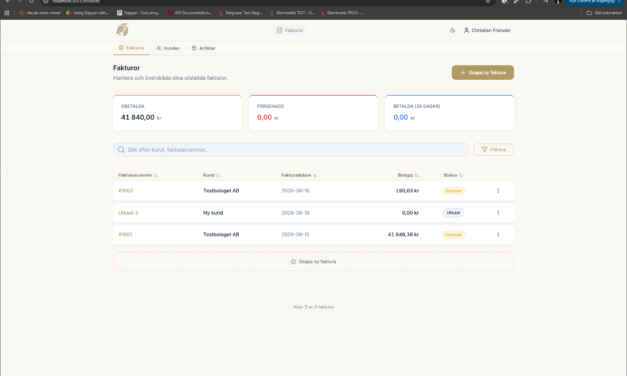Switch to the Artiklar tab
The width and height of the screenshot is (627, 376).
pyautogui.click(x=204, y=48)
